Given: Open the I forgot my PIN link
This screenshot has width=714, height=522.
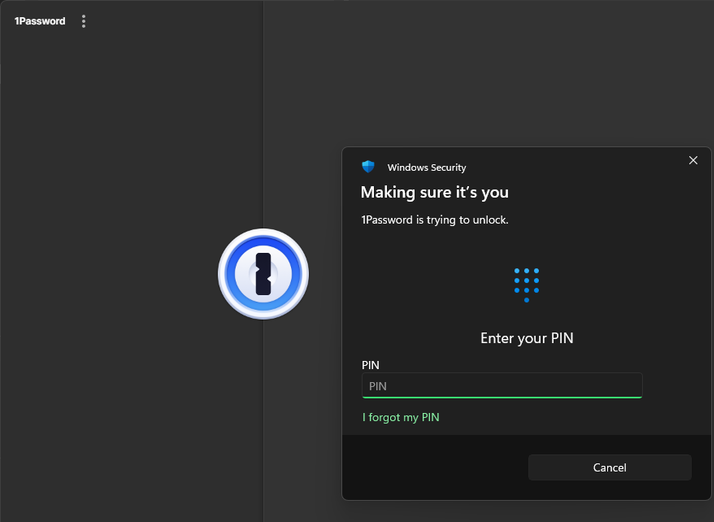Looking at the screenshot, I should [x=401, y=417].
